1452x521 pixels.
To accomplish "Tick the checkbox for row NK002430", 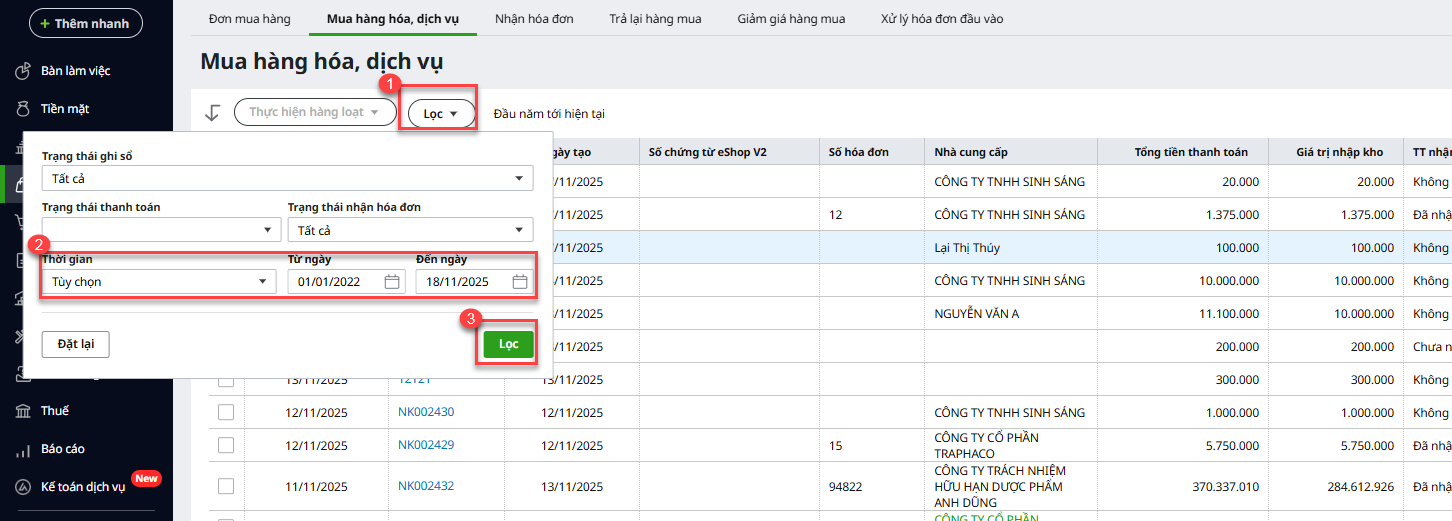I will coord(226,412).
